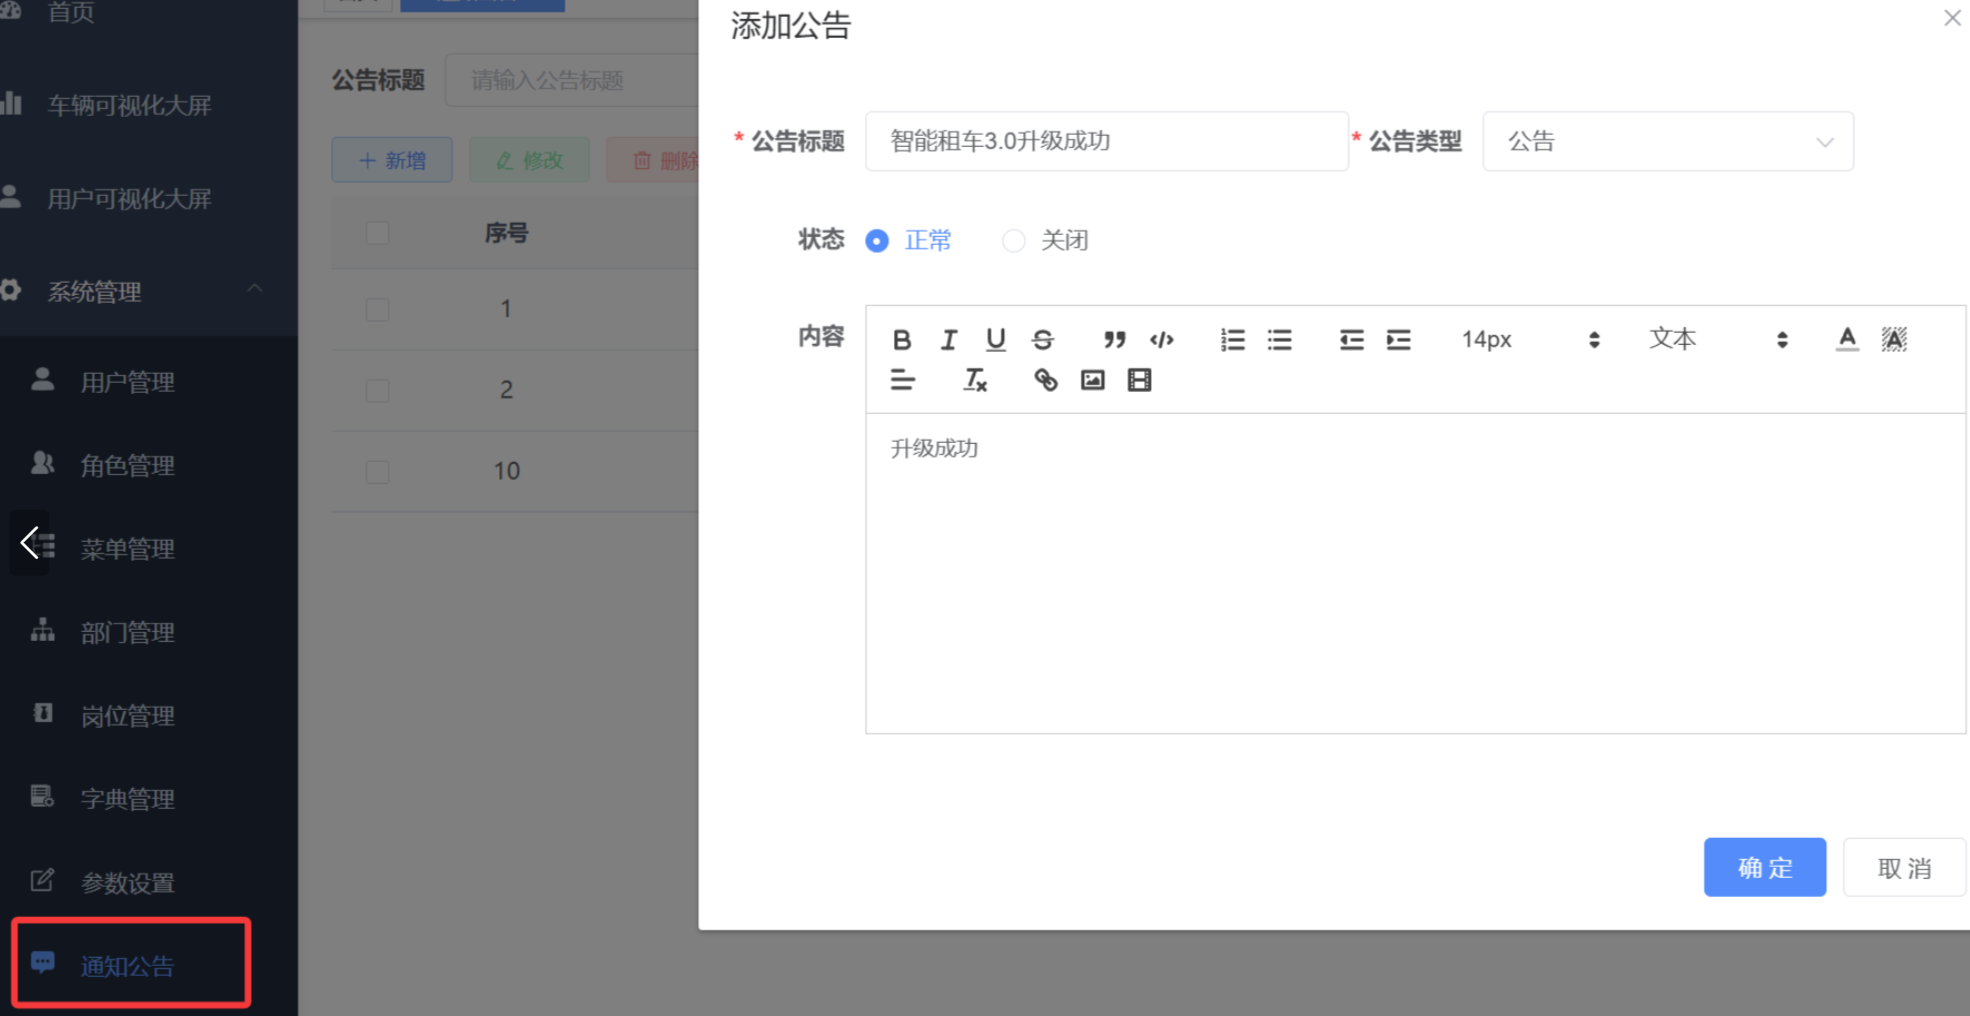This screenshot has width=1970, height=1016.
Task: Check the checkbox for row number 10
Action: pyautogui.click(x=377, y=471)
